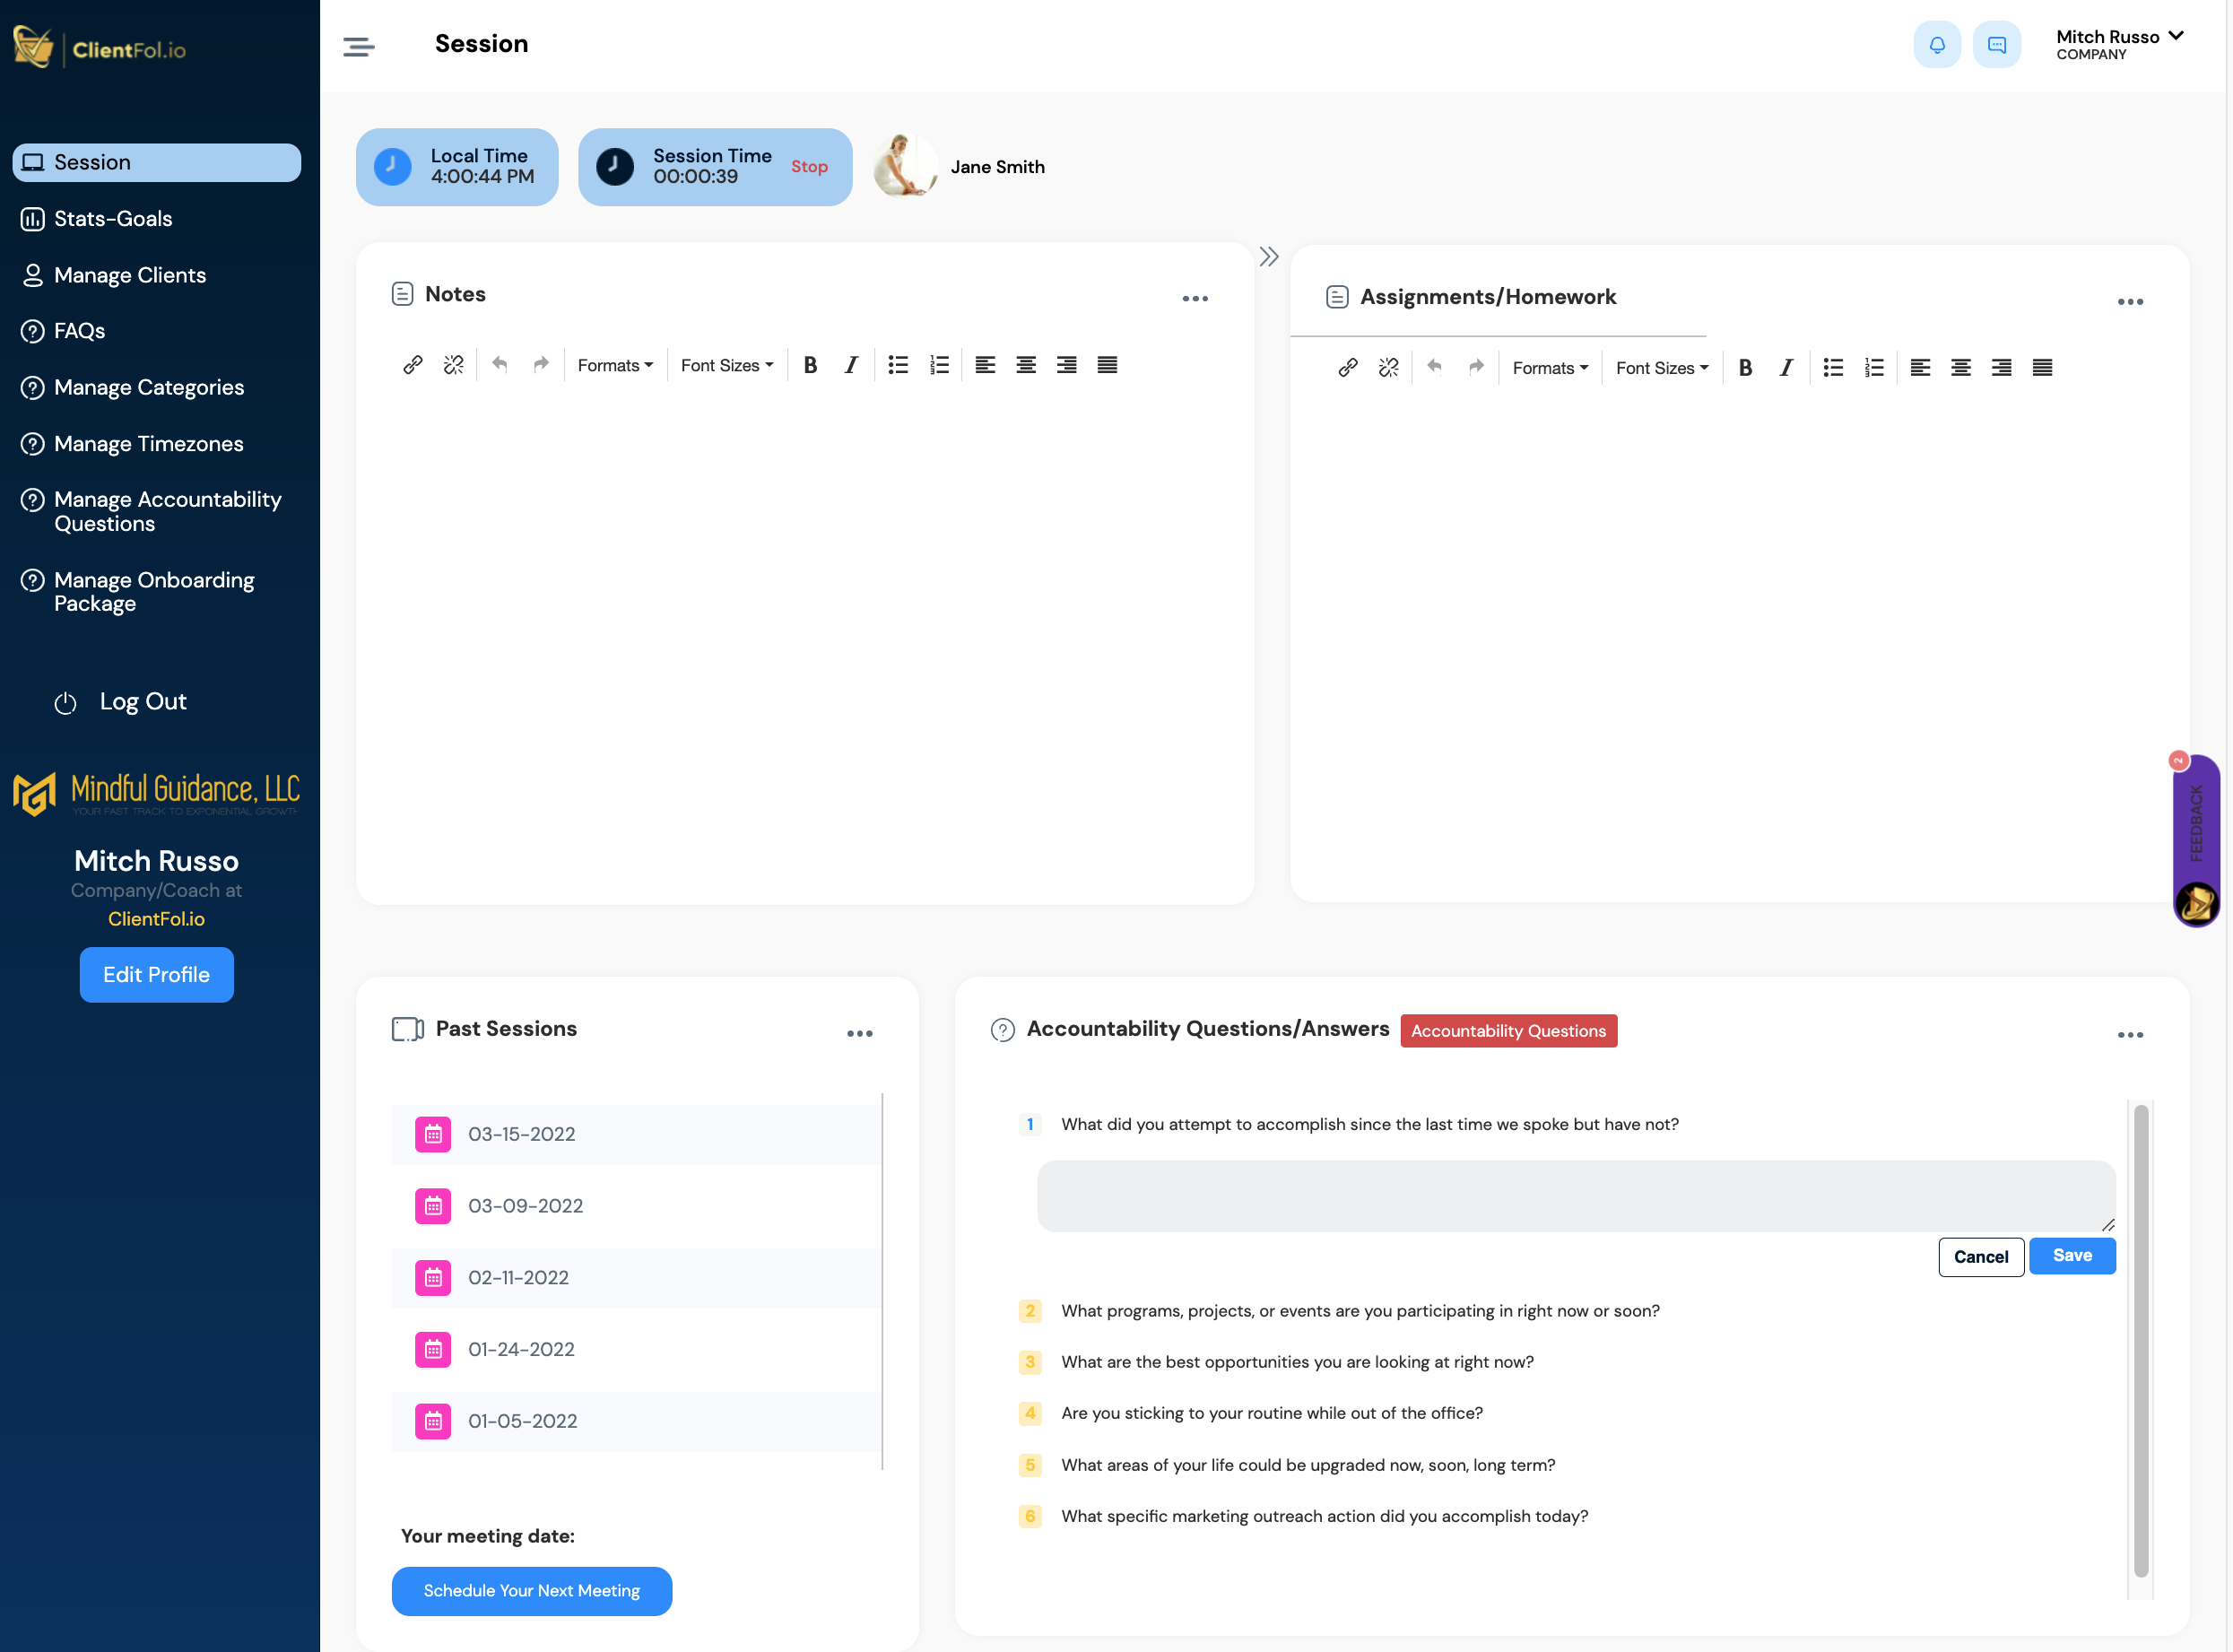Viewport: 2233px width, 1652px height.
Task: Toggle bold in Assignments/Homework editor
Action: (x=1745, y=367)
